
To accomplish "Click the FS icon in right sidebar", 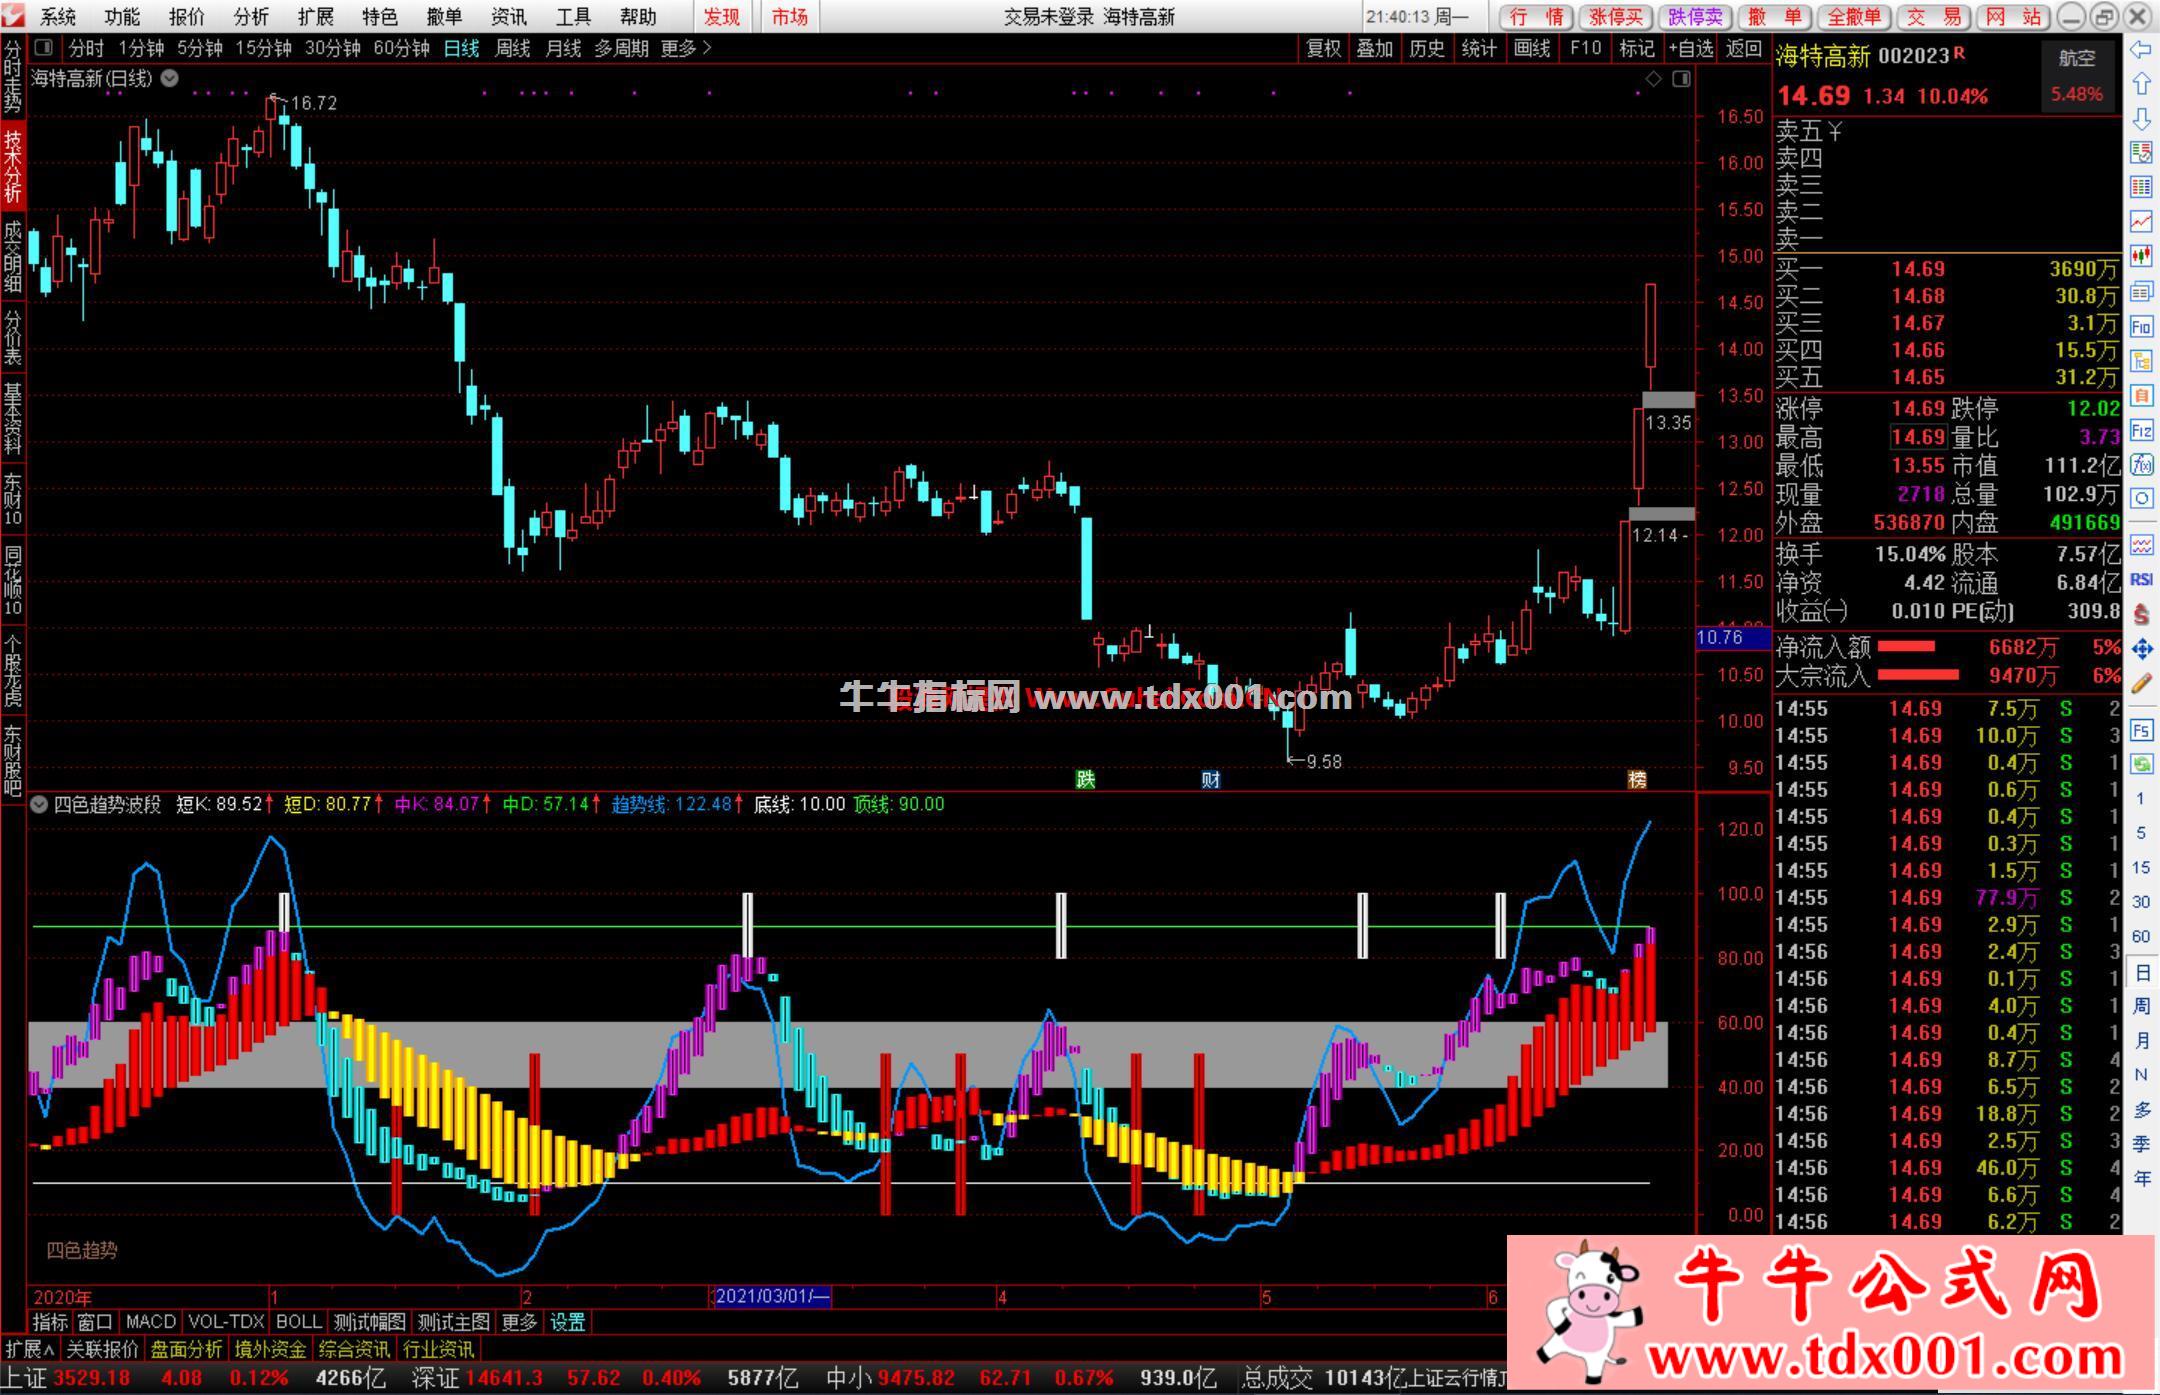I will click(x=2141, y=730).
